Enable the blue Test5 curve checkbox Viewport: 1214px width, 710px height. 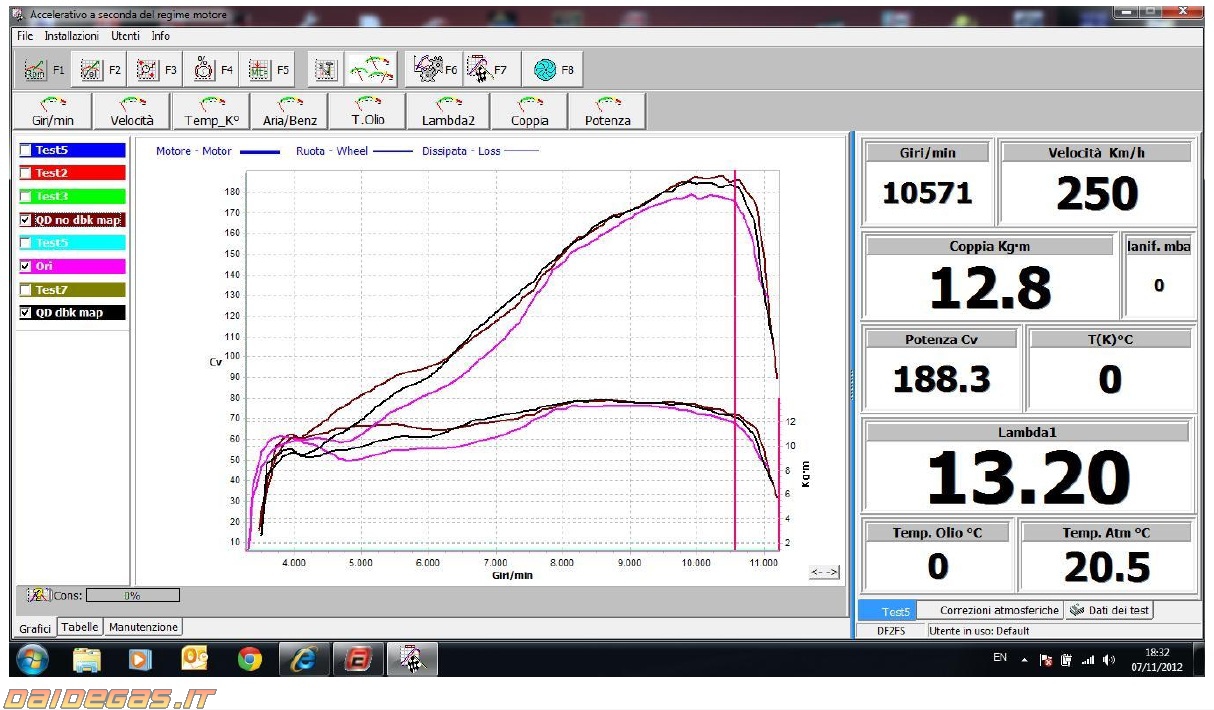(x=26, y=150)
